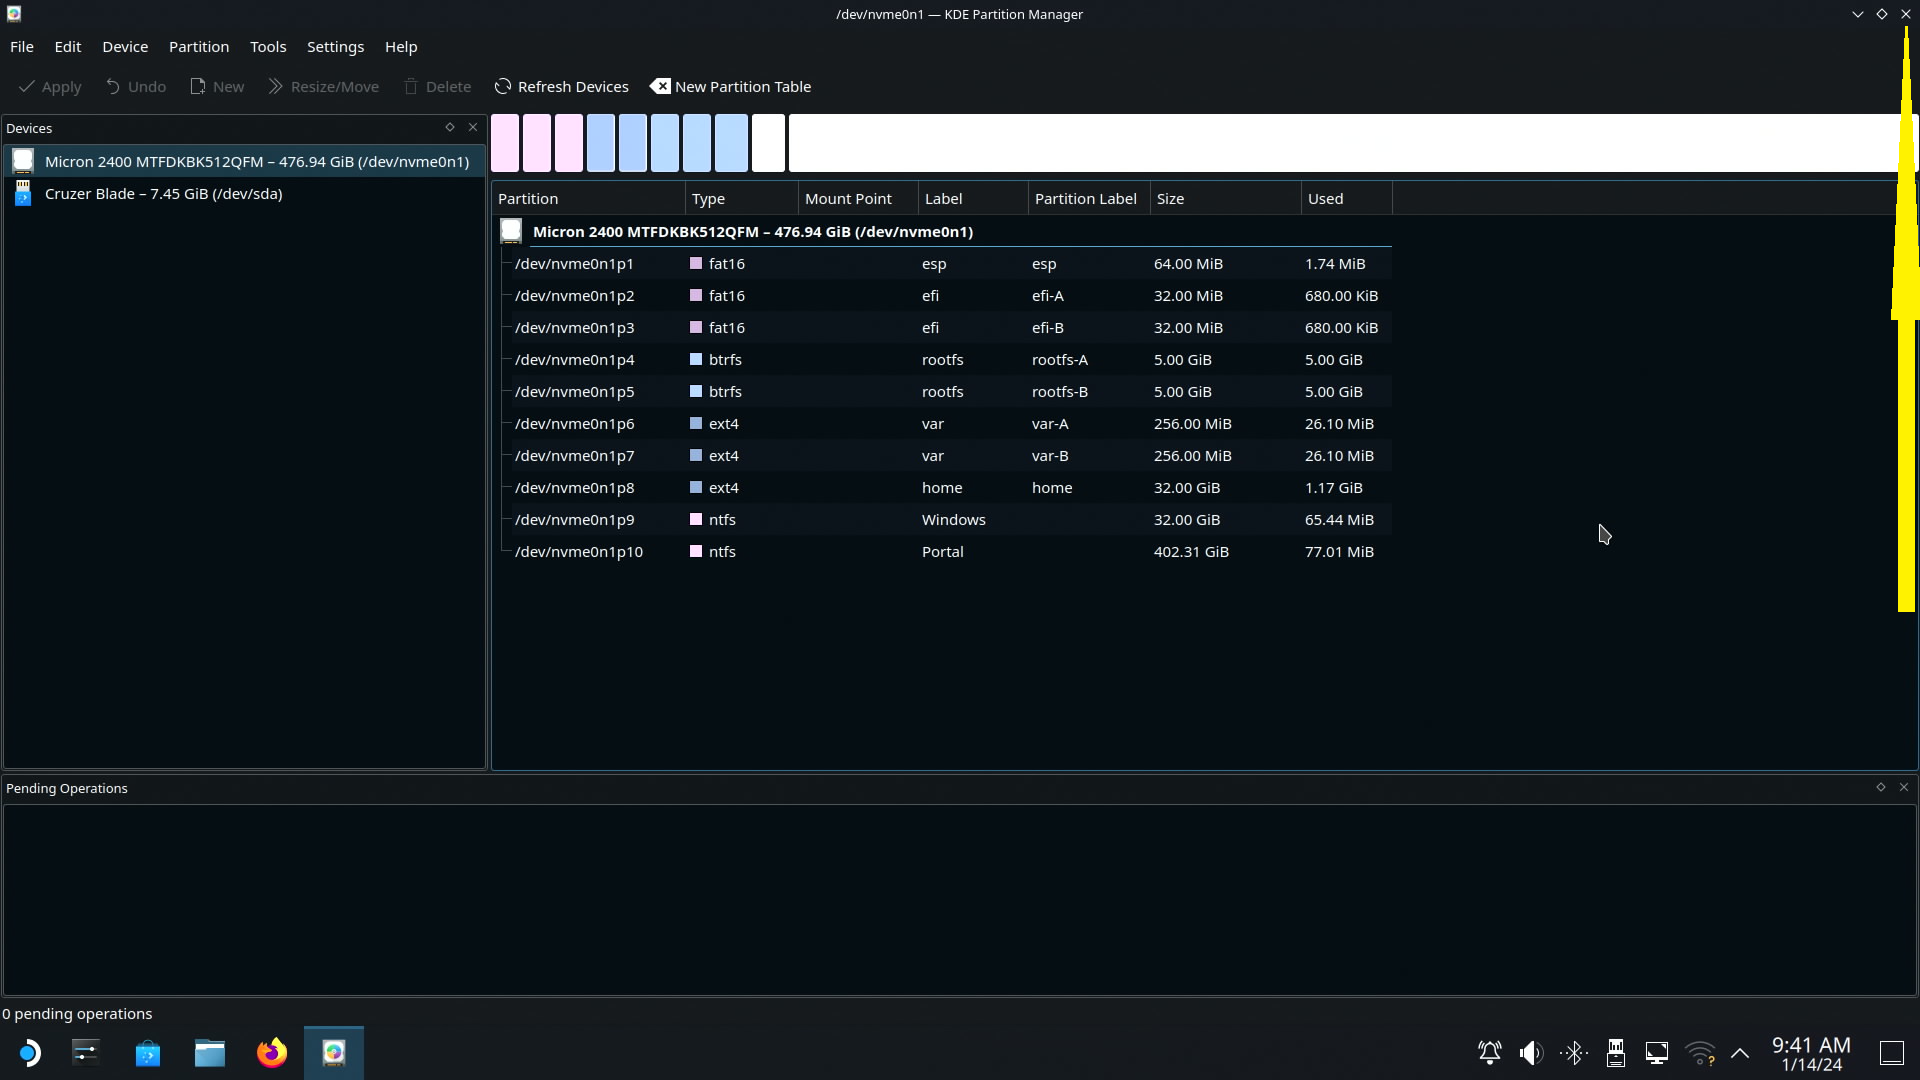Click the New Partition Table icon
The width and height of the screenshot is (1920, 1080).
(660, 87)
